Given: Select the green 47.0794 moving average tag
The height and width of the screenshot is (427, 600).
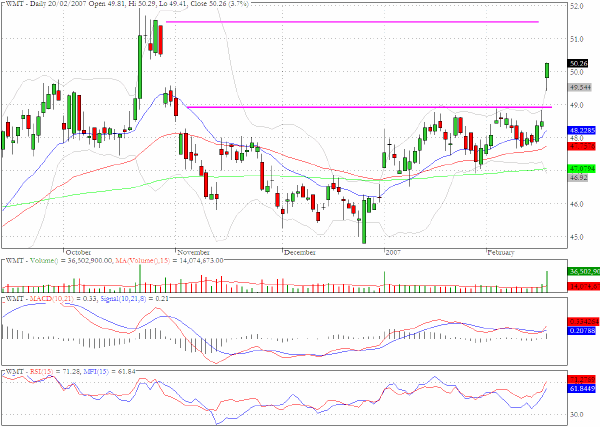Looking at the screenshot, I should tap(582, 168).
